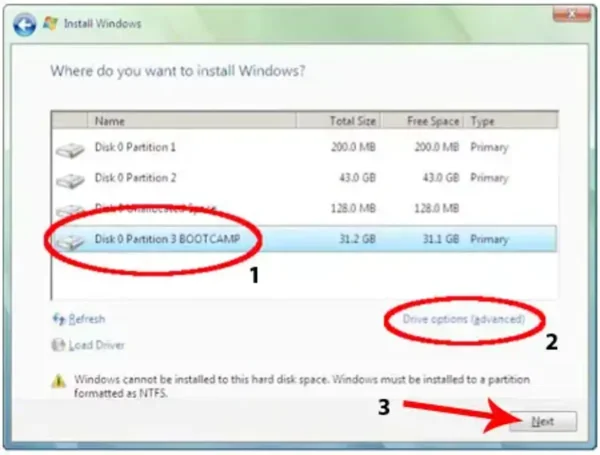The image size is (600, 455).
Task: Click the blue Back arrow button
Action: point(24,25)
